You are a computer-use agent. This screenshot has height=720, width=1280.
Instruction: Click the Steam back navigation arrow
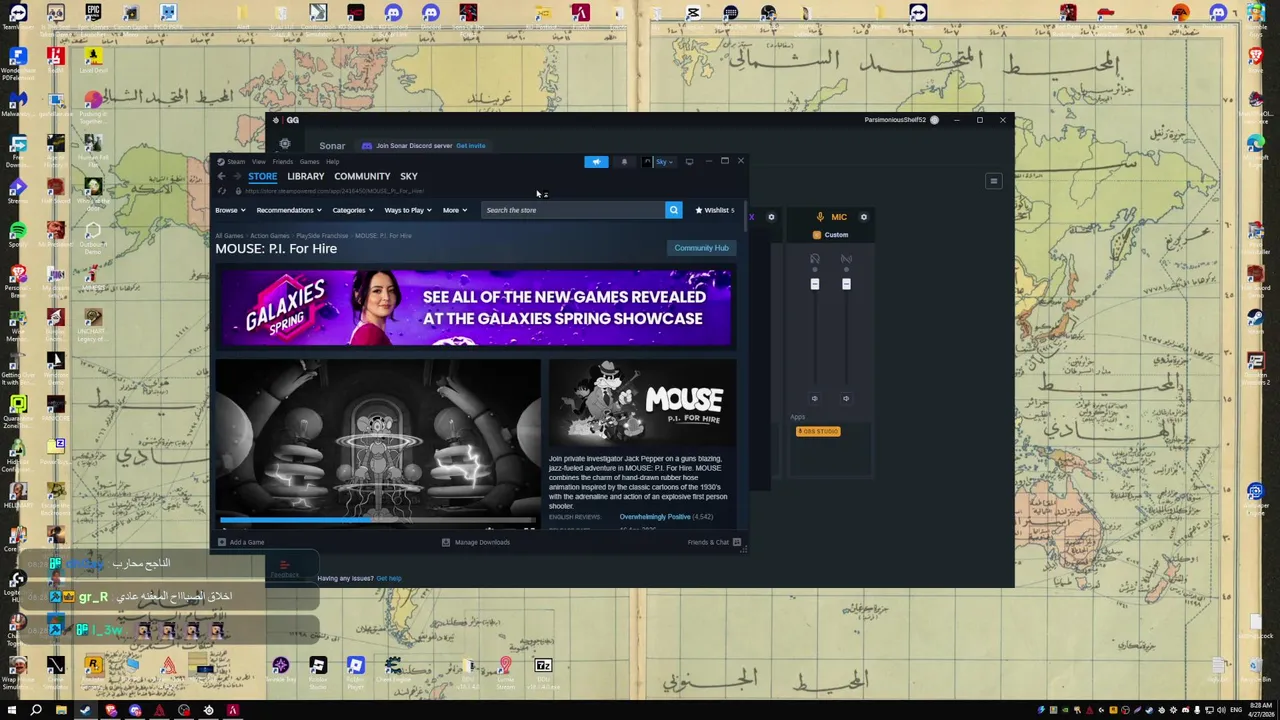(221, 176)
